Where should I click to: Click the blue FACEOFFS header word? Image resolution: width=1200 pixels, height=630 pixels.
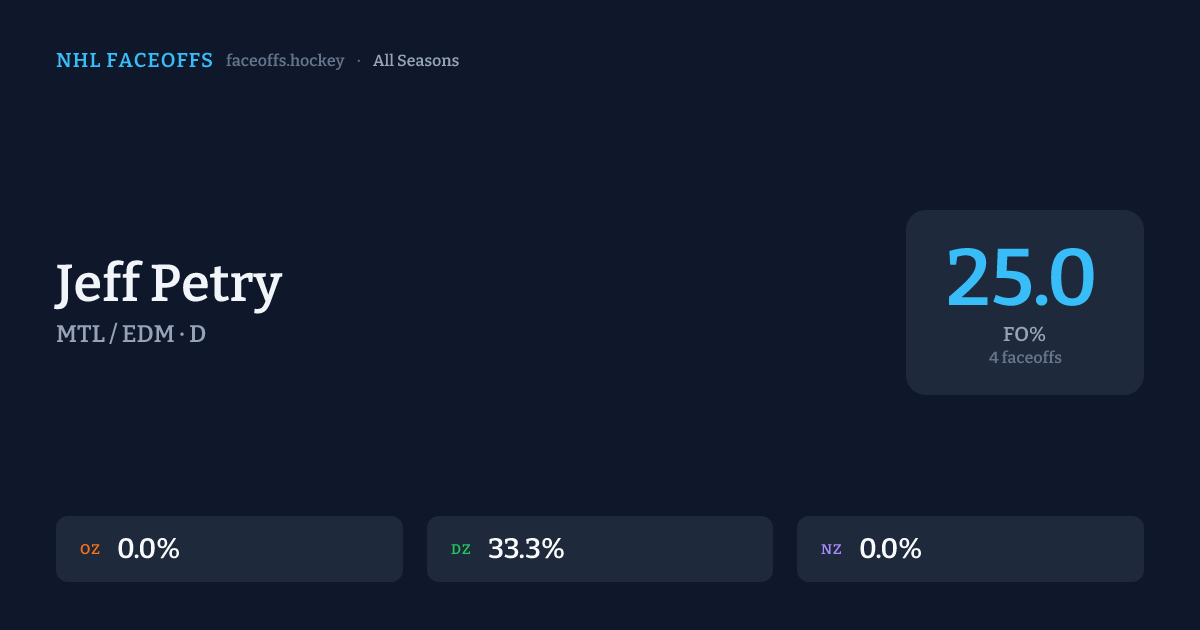160,61
